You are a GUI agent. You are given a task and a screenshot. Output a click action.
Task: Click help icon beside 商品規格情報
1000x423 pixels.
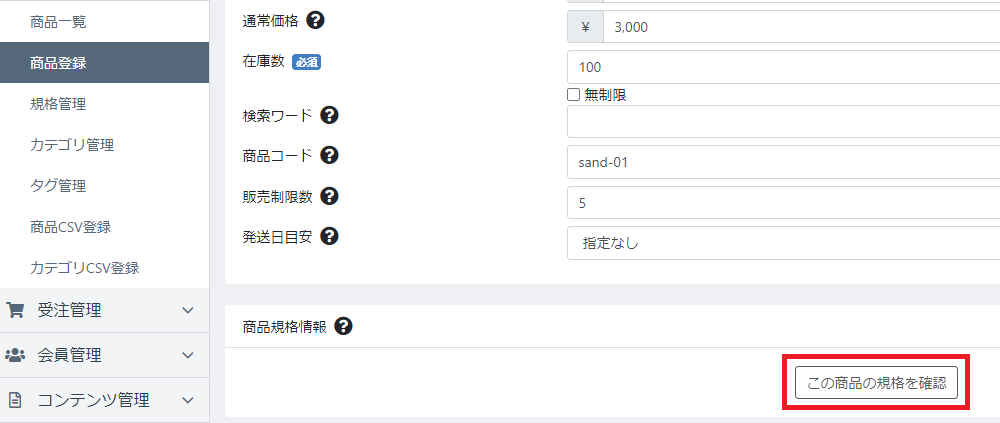343,327
